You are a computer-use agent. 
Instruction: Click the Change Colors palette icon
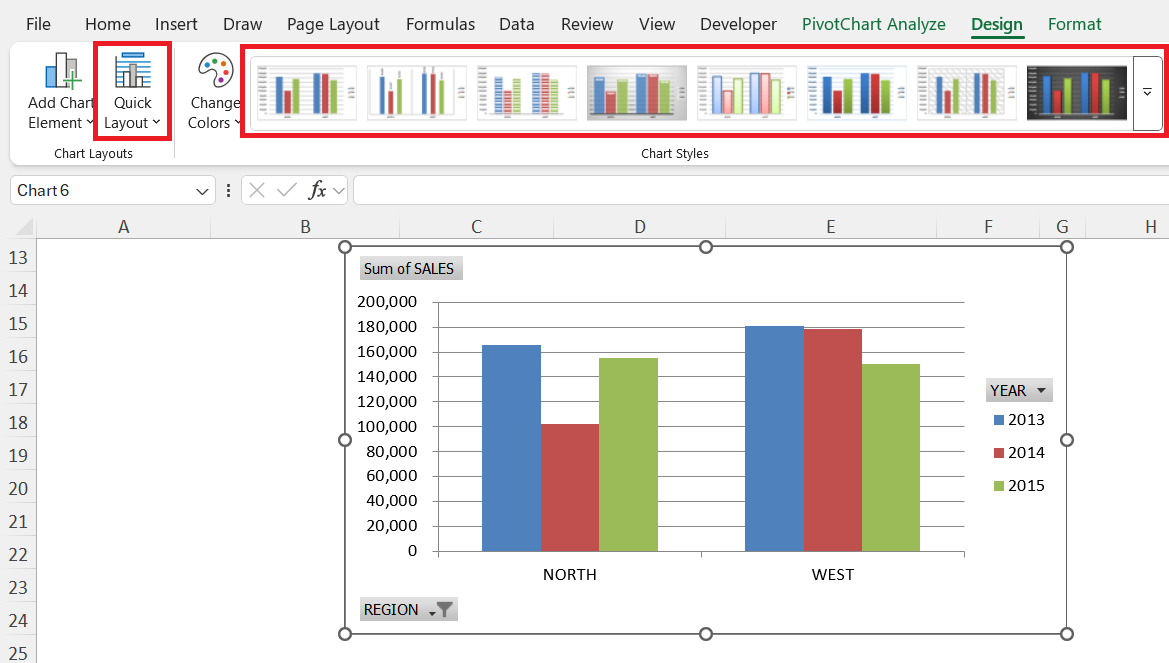[214, 73]
